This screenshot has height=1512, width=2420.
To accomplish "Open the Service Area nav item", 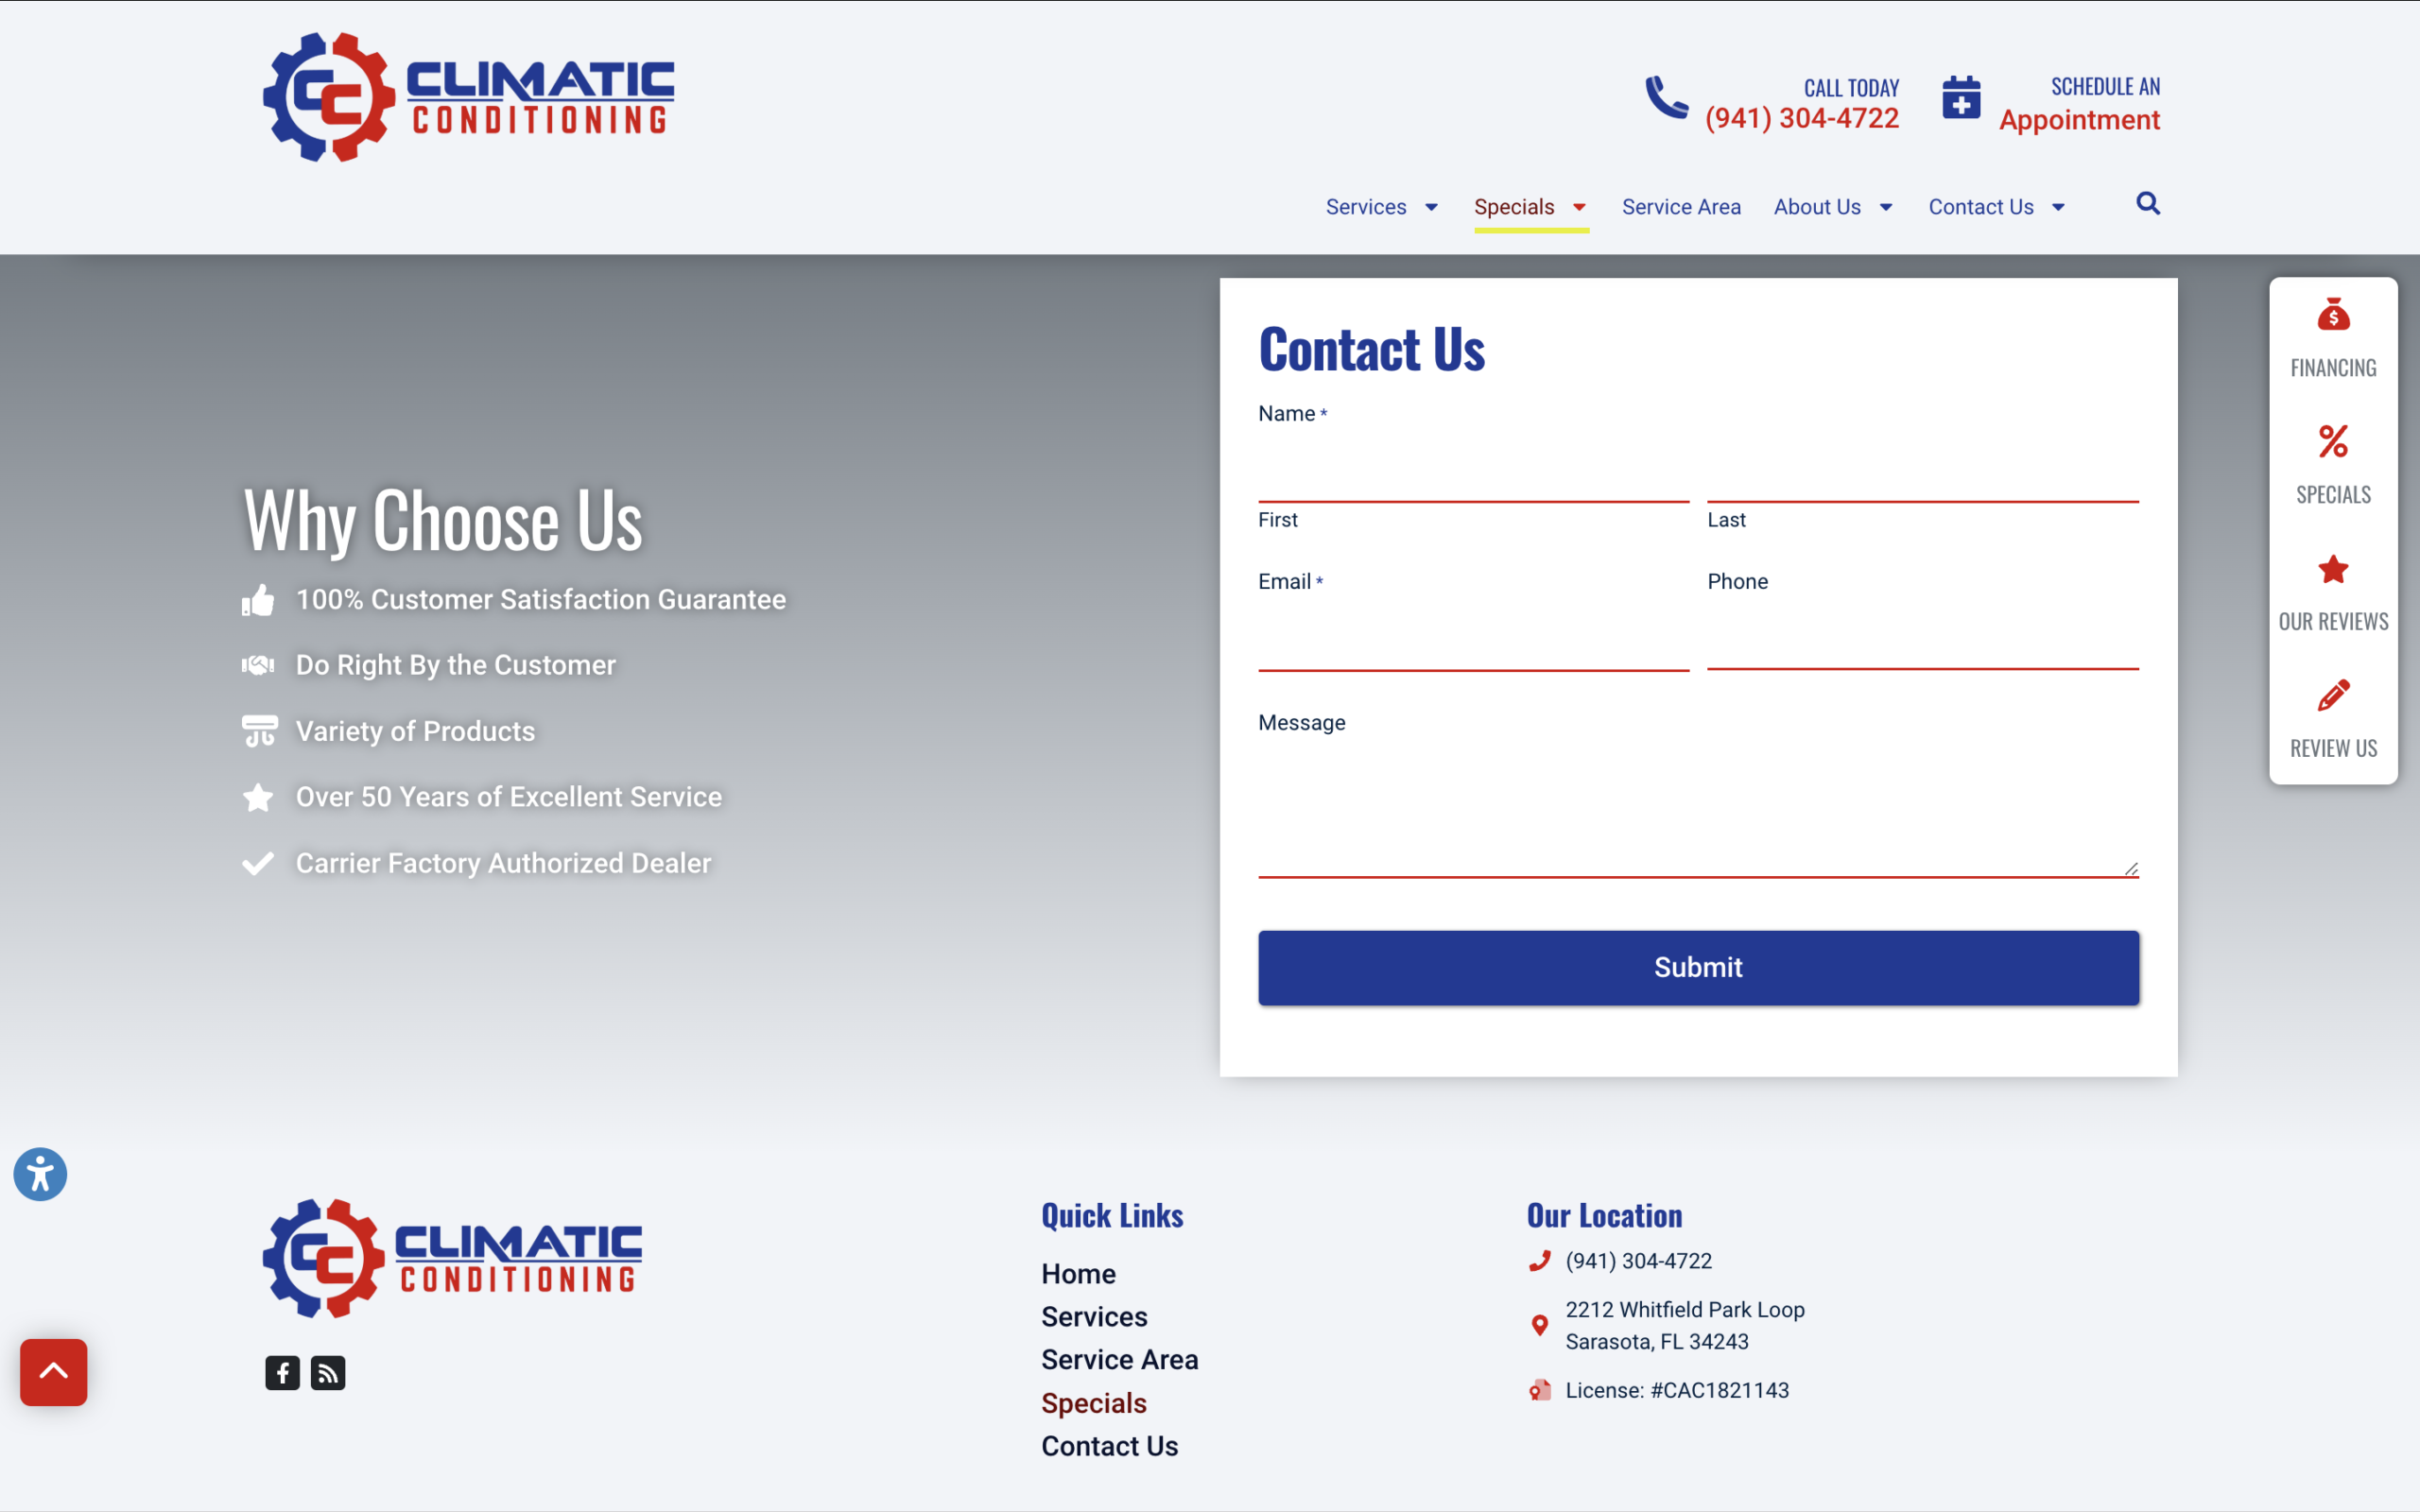I will 1681,207.
